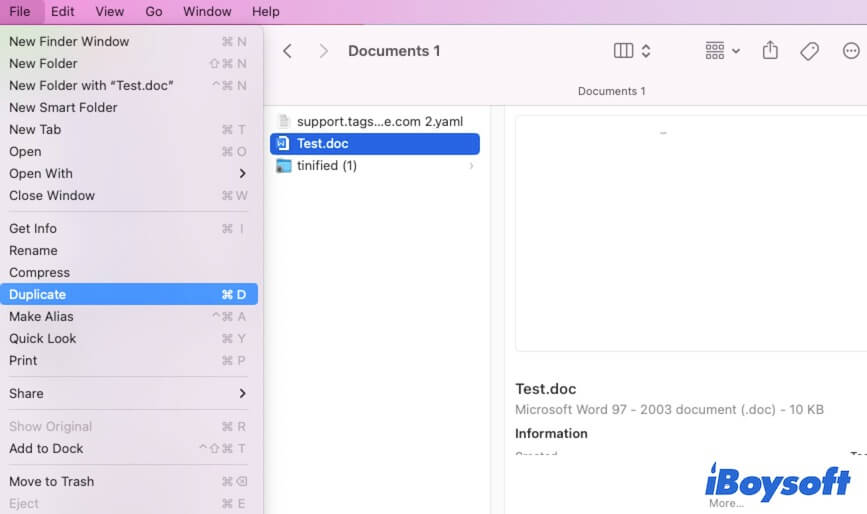Expand the Share submenu arrow
Screen dimensions: 867x514
[242, 394]
